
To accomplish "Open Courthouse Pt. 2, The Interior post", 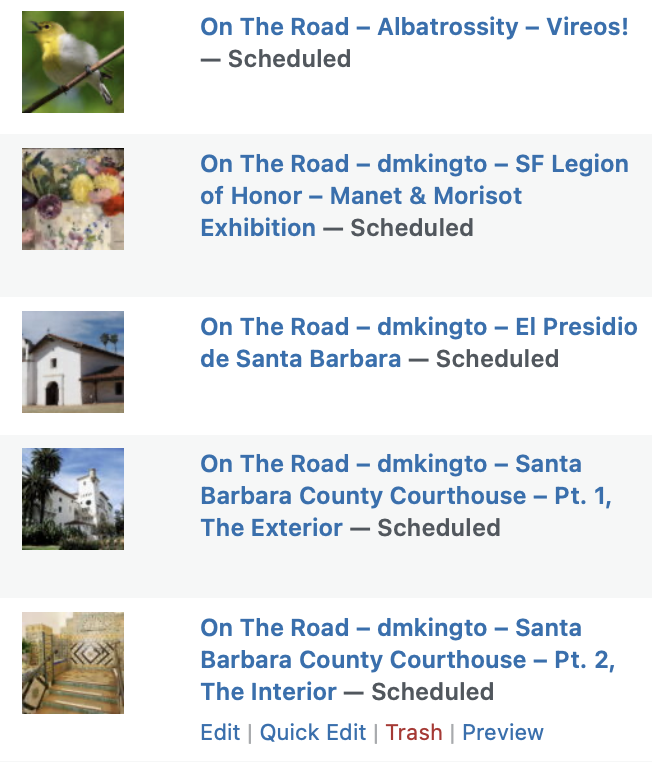I will point(407,659).
